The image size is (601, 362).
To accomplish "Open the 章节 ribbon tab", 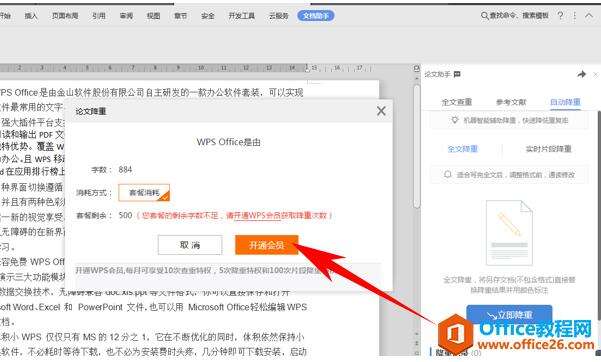I will point(181,16).
